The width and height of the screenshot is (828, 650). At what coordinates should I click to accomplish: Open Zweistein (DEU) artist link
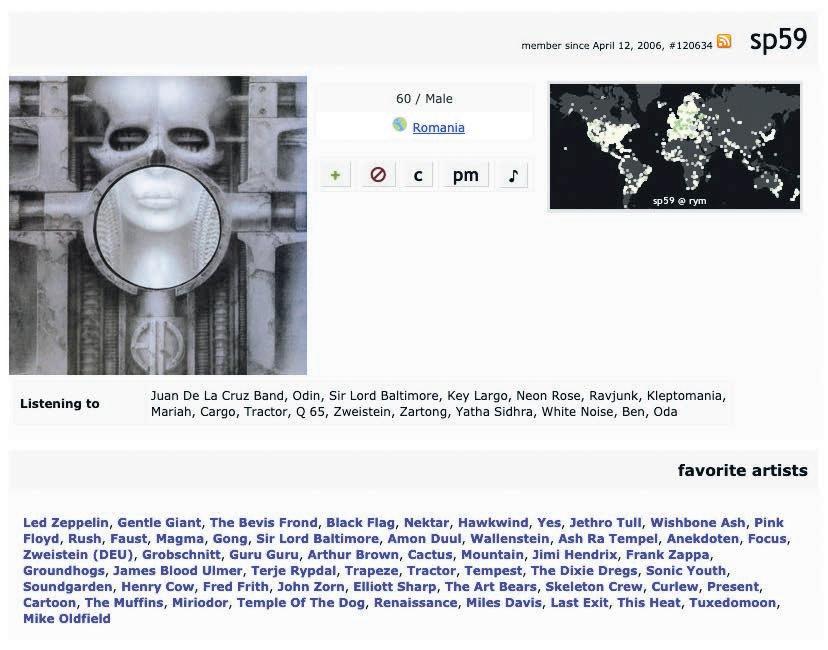(x=78, y=555)
